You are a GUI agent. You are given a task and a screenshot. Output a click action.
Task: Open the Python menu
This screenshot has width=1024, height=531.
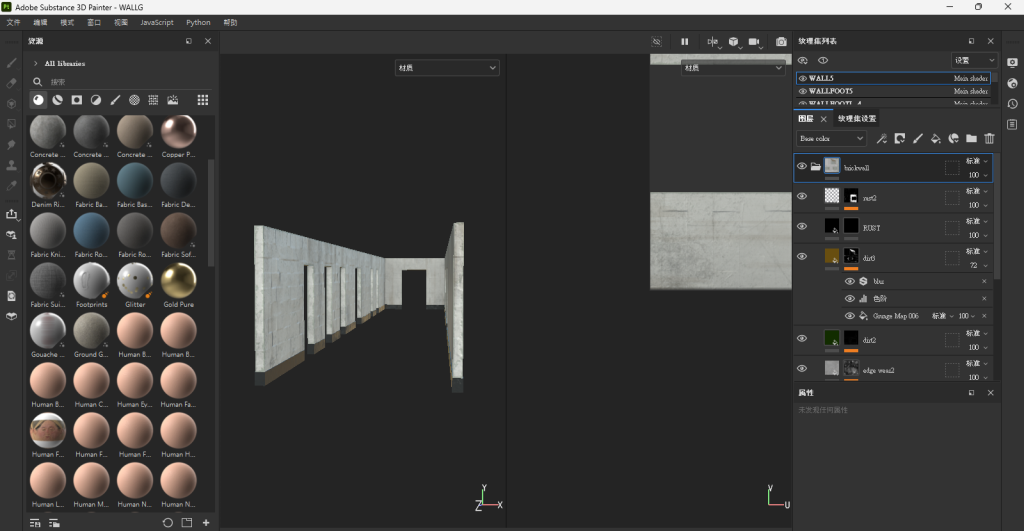point(198,22)
